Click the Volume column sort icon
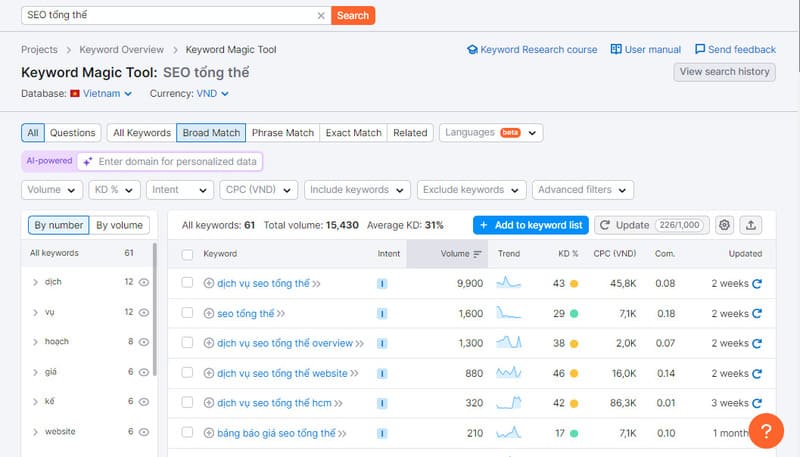Image resolution: width=800 pixels, height=457 pixels. 477,254
